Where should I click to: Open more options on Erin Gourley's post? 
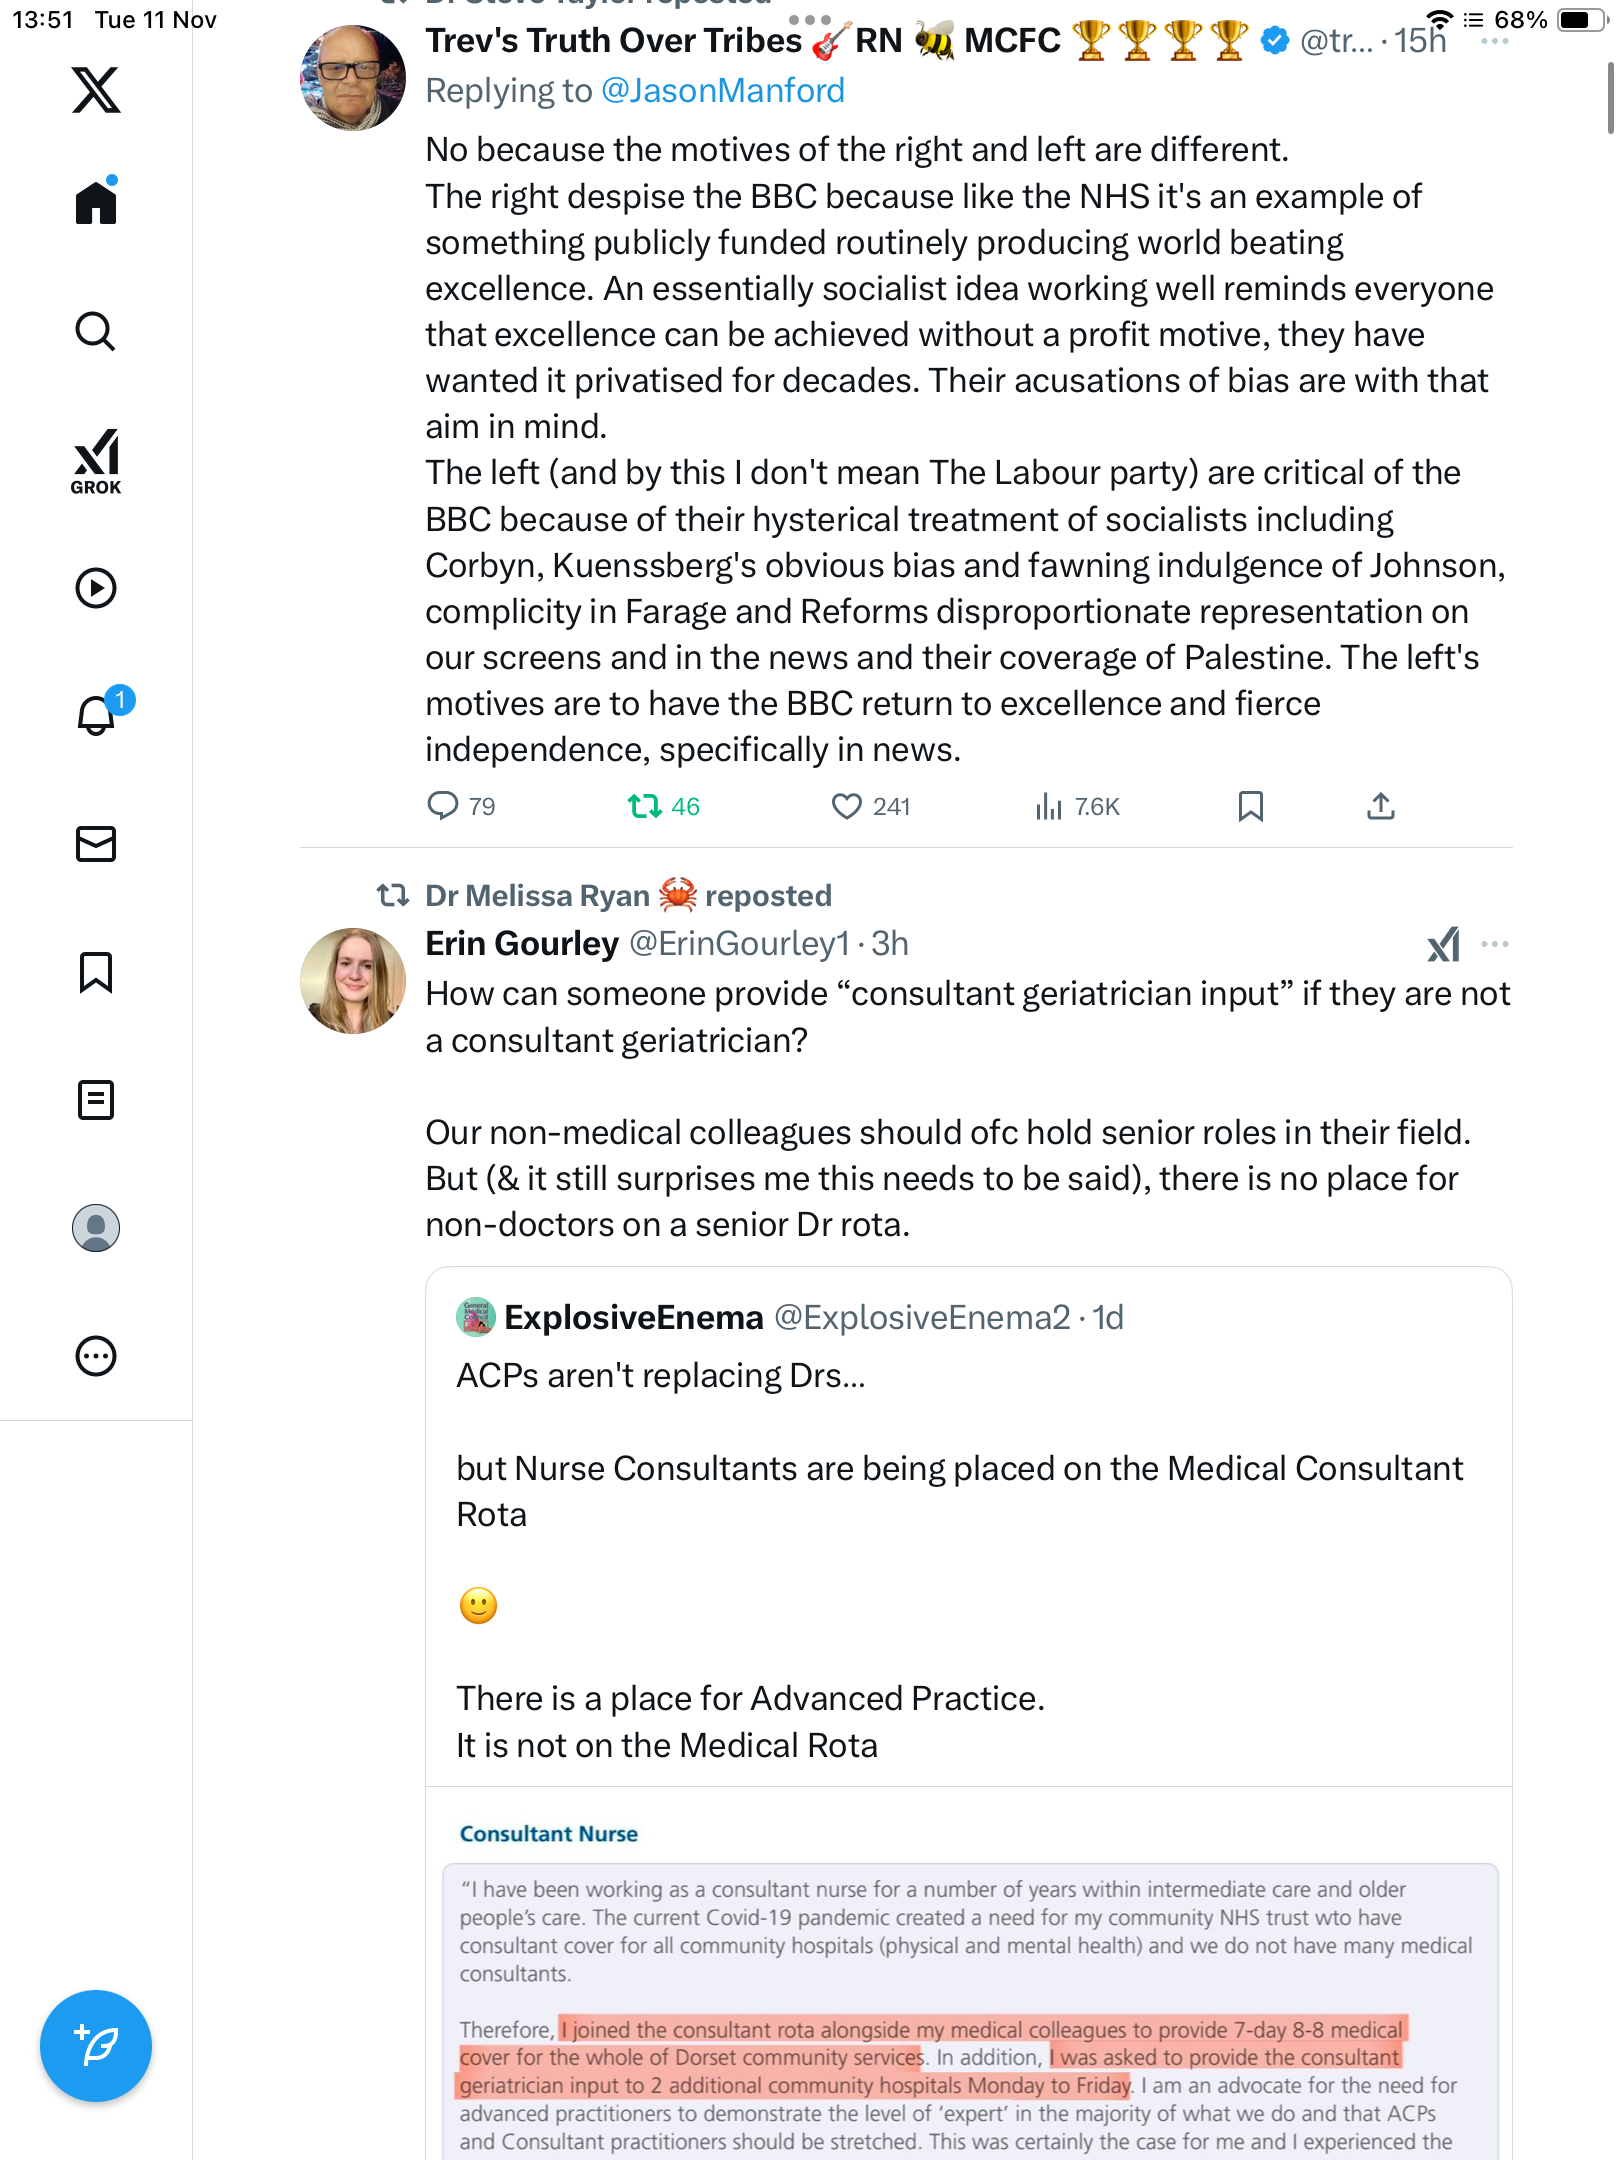[x=1494, y=944]
